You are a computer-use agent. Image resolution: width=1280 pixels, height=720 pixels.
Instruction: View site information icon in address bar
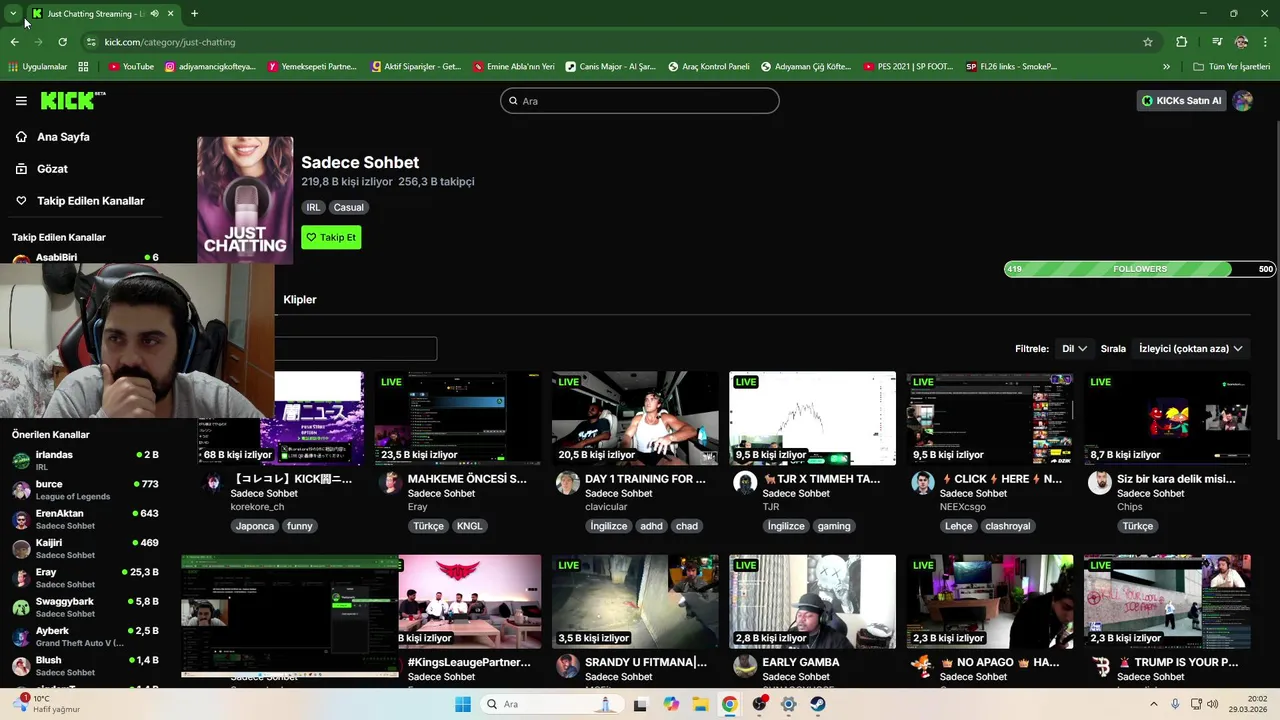click(91, 42)
